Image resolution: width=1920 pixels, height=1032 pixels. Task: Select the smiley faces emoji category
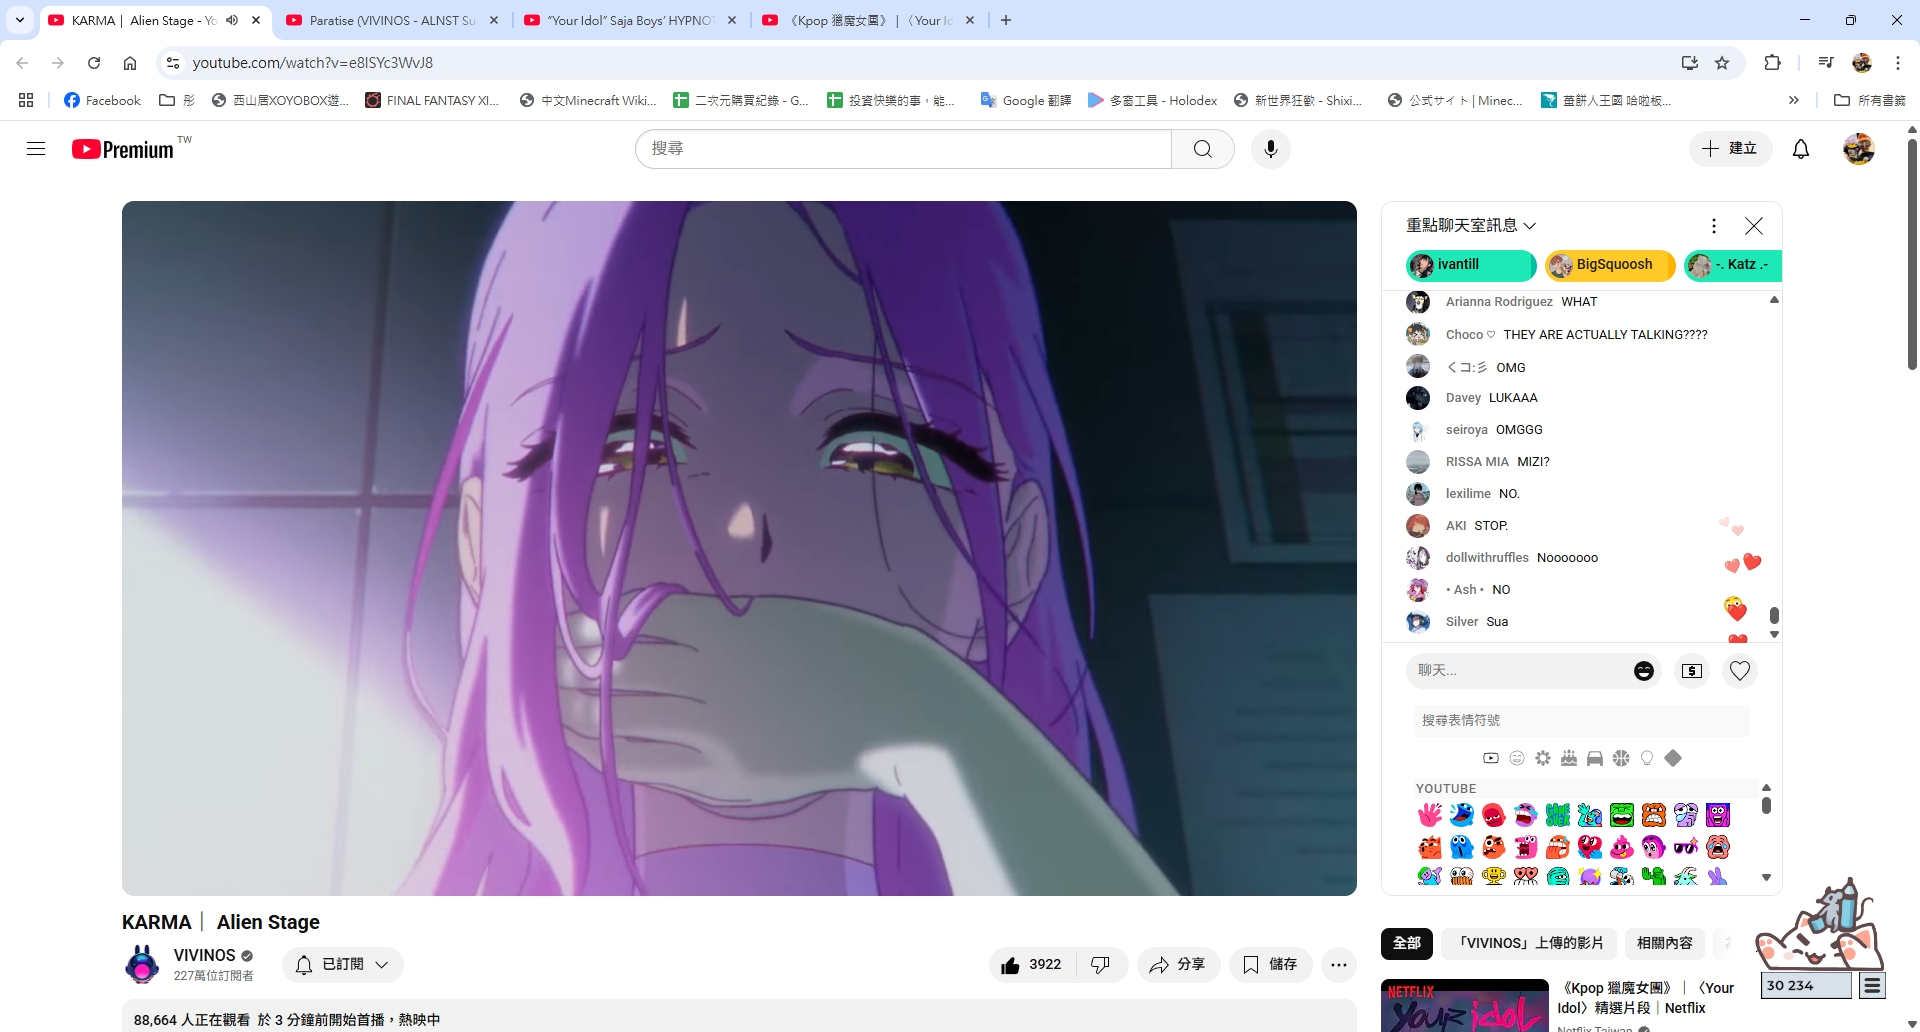click(1517, 758)
